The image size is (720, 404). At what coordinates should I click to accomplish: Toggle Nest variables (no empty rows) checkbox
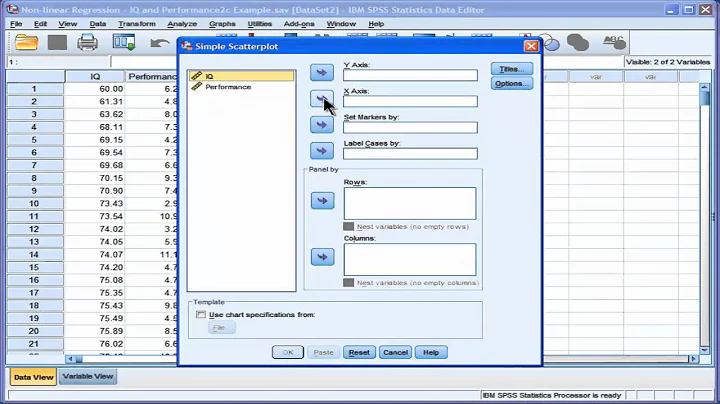(349, 226)
